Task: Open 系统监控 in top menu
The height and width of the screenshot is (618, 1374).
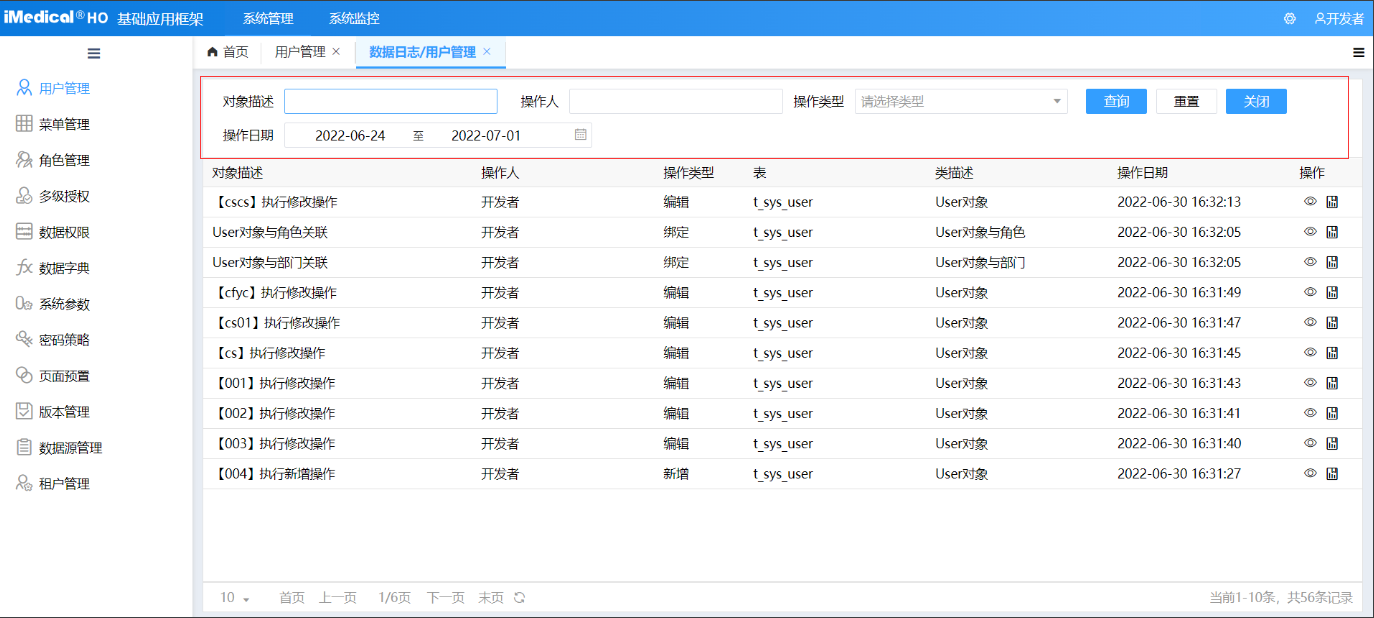Action: point(354,18)
